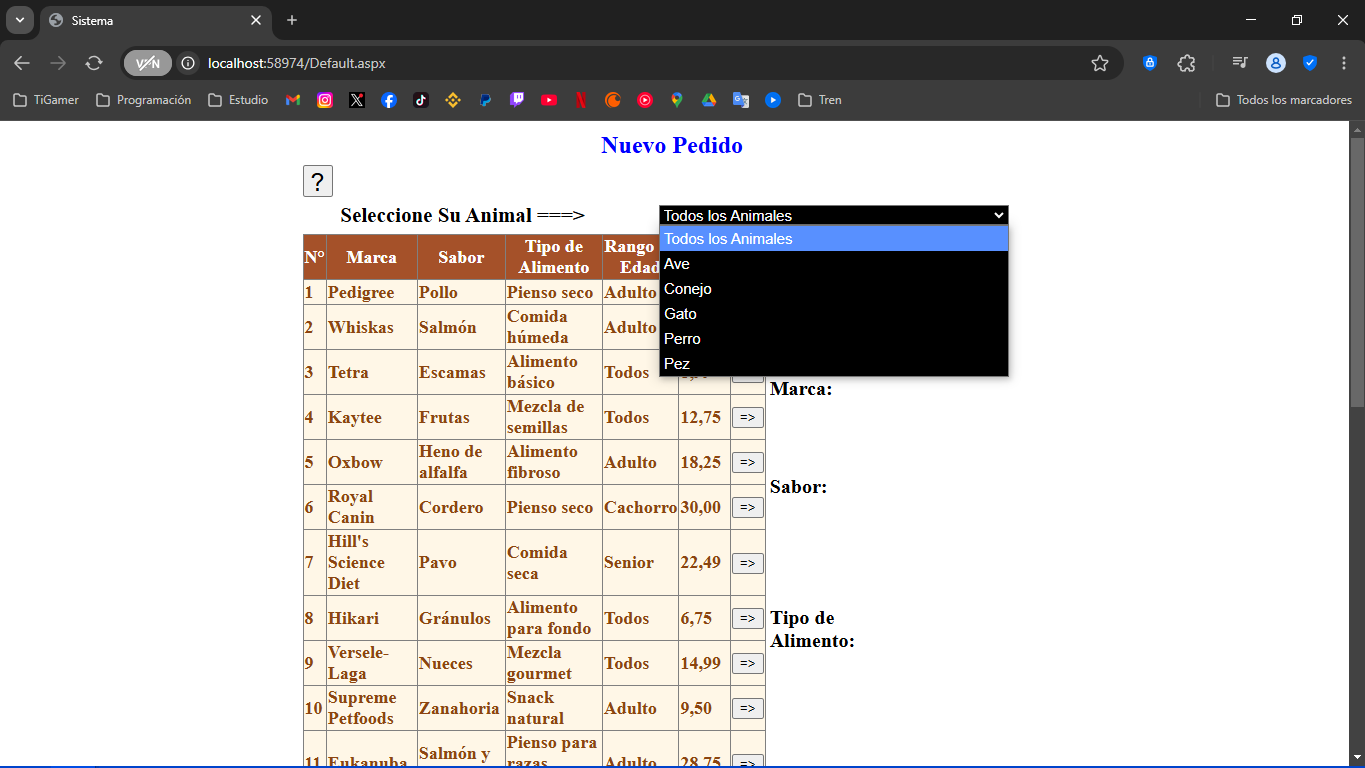Bookmark this page with the star icon
The width and height of the screenshot is (1365, 768).
(1100, 63)
